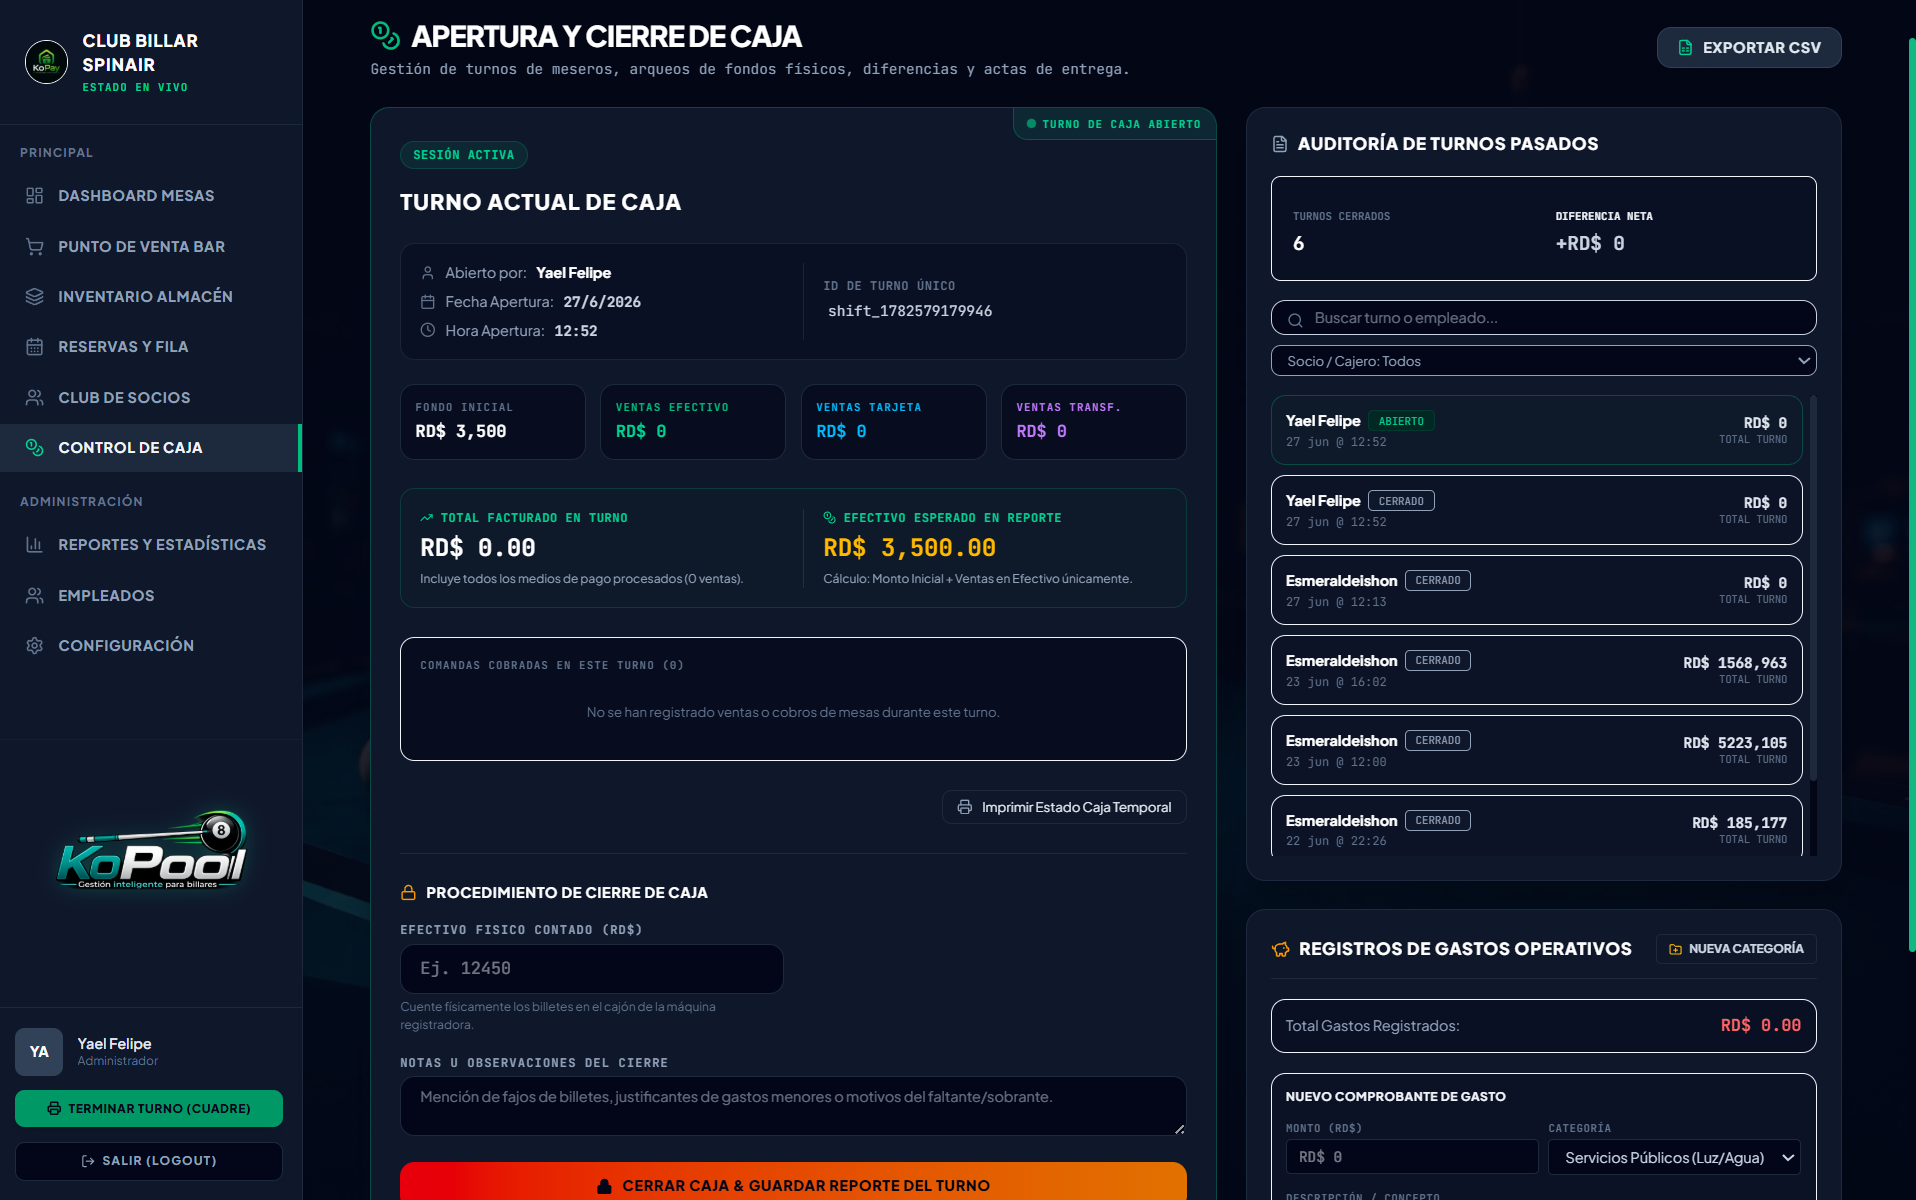Click Inventario Almacén layers icon

[35, 297]
